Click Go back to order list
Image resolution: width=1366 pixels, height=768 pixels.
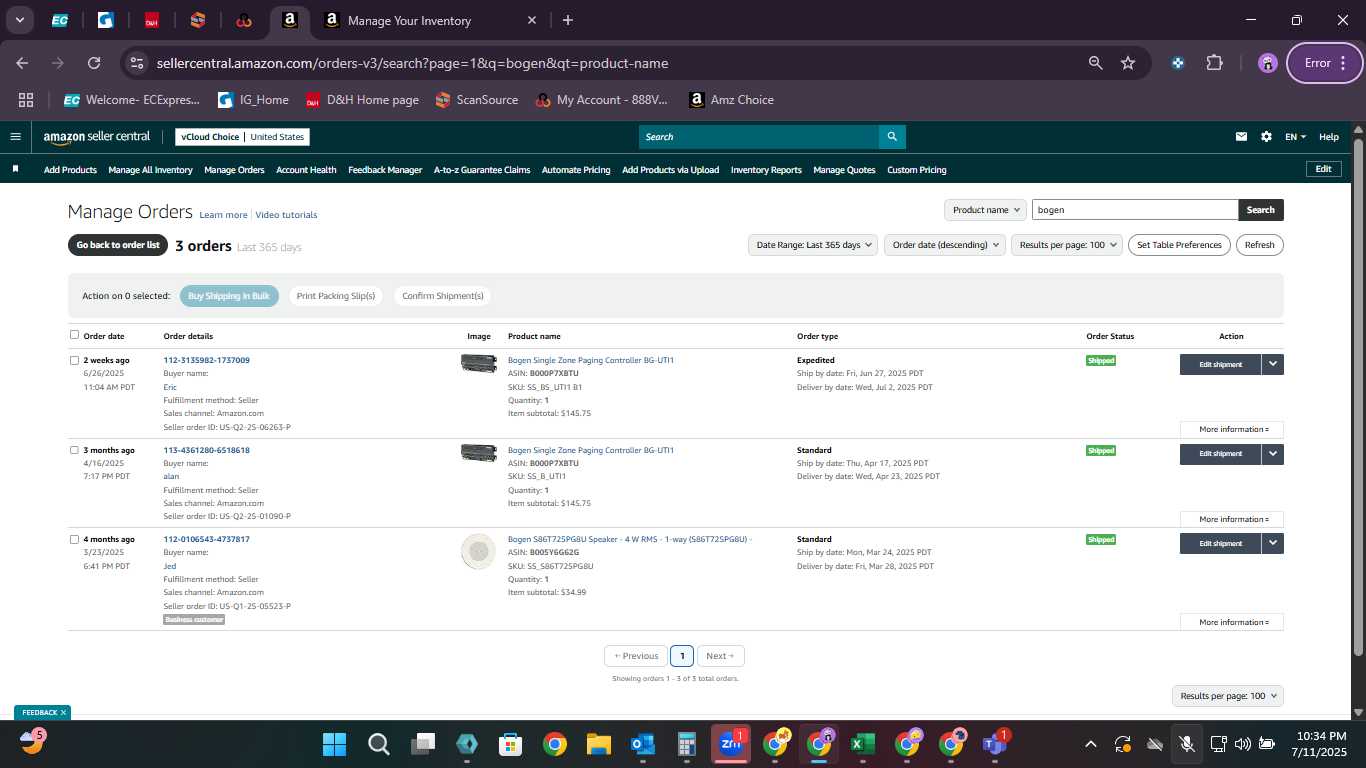[x=118, y=245]
